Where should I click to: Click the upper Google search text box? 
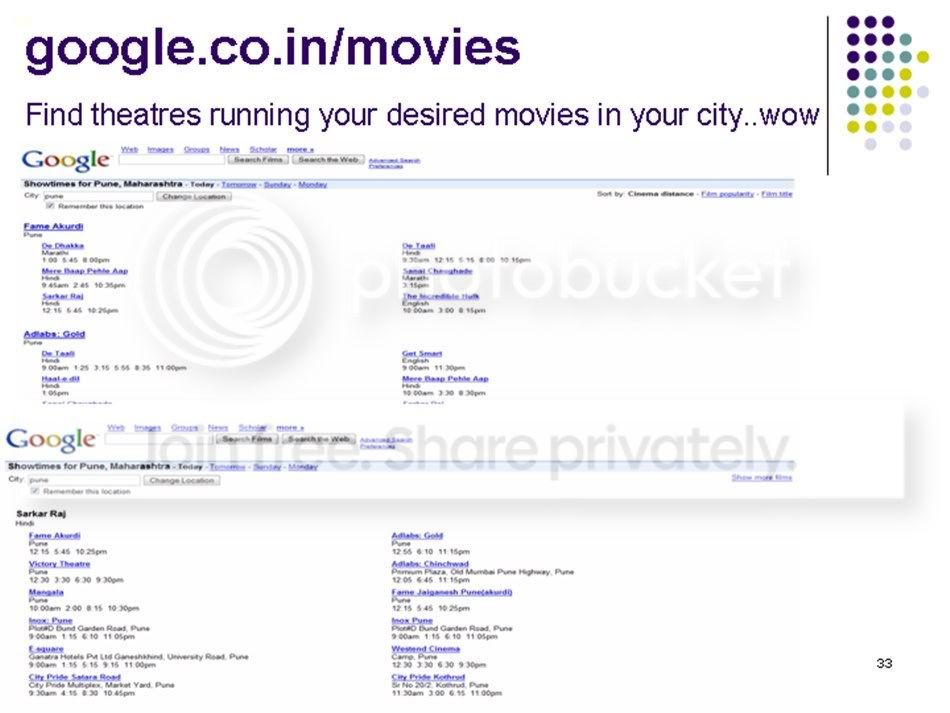(x=172, y=160)
